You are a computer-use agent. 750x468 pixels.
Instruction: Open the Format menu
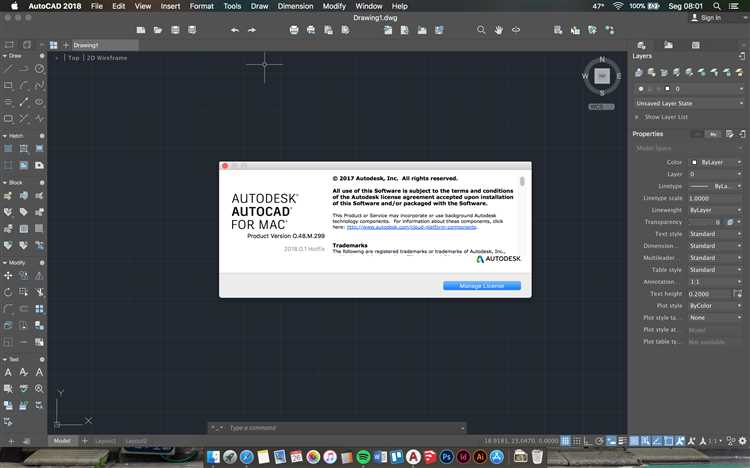202,6
